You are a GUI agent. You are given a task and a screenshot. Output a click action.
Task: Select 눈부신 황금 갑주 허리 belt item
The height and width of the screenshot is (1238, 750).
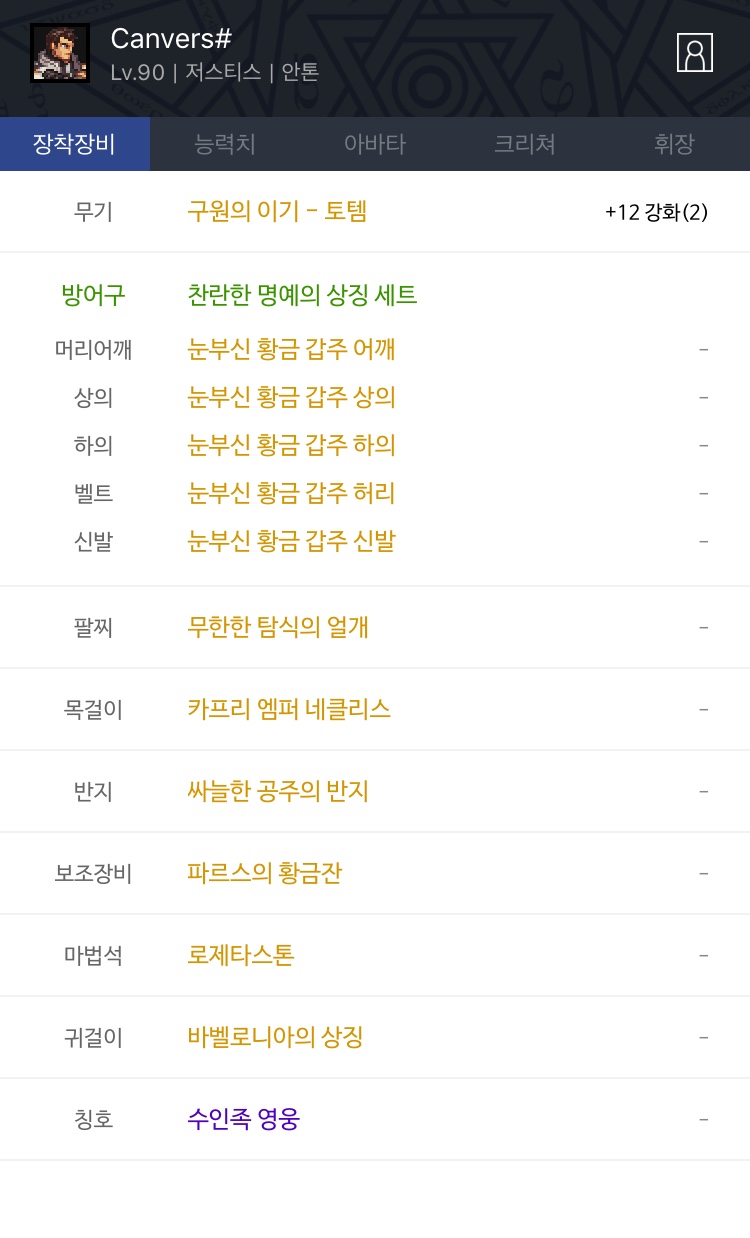coord(291,493)
